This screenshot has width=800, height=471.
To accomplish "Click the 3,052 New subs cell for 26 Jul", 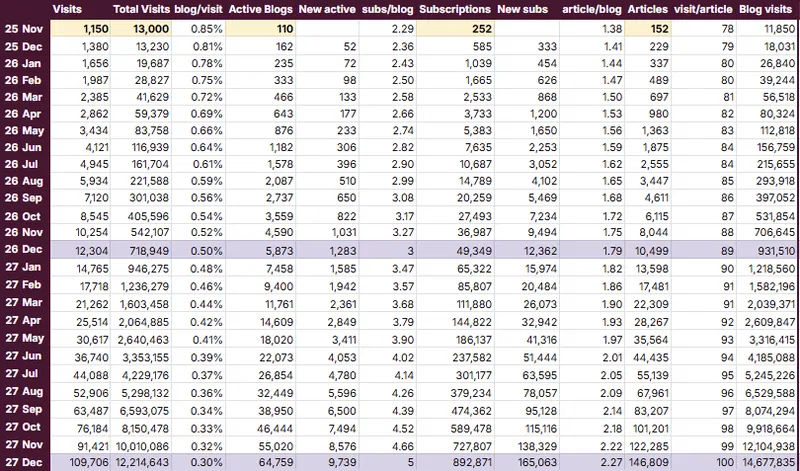I will click(527, 164).
